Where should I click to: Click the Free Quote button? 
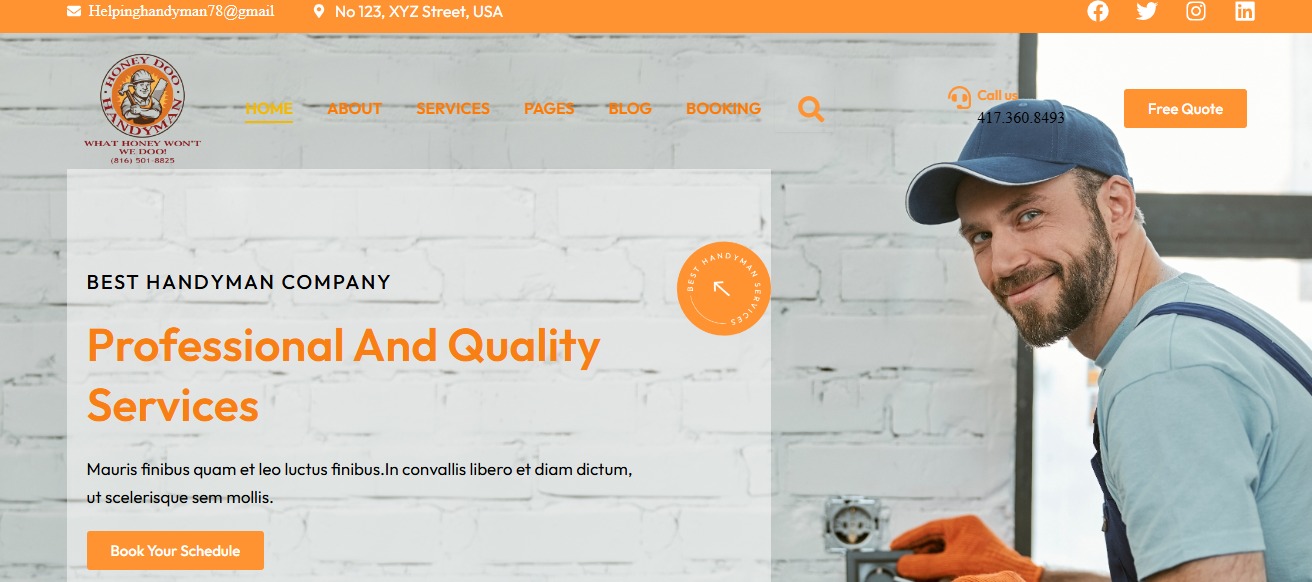point(1185,109)
